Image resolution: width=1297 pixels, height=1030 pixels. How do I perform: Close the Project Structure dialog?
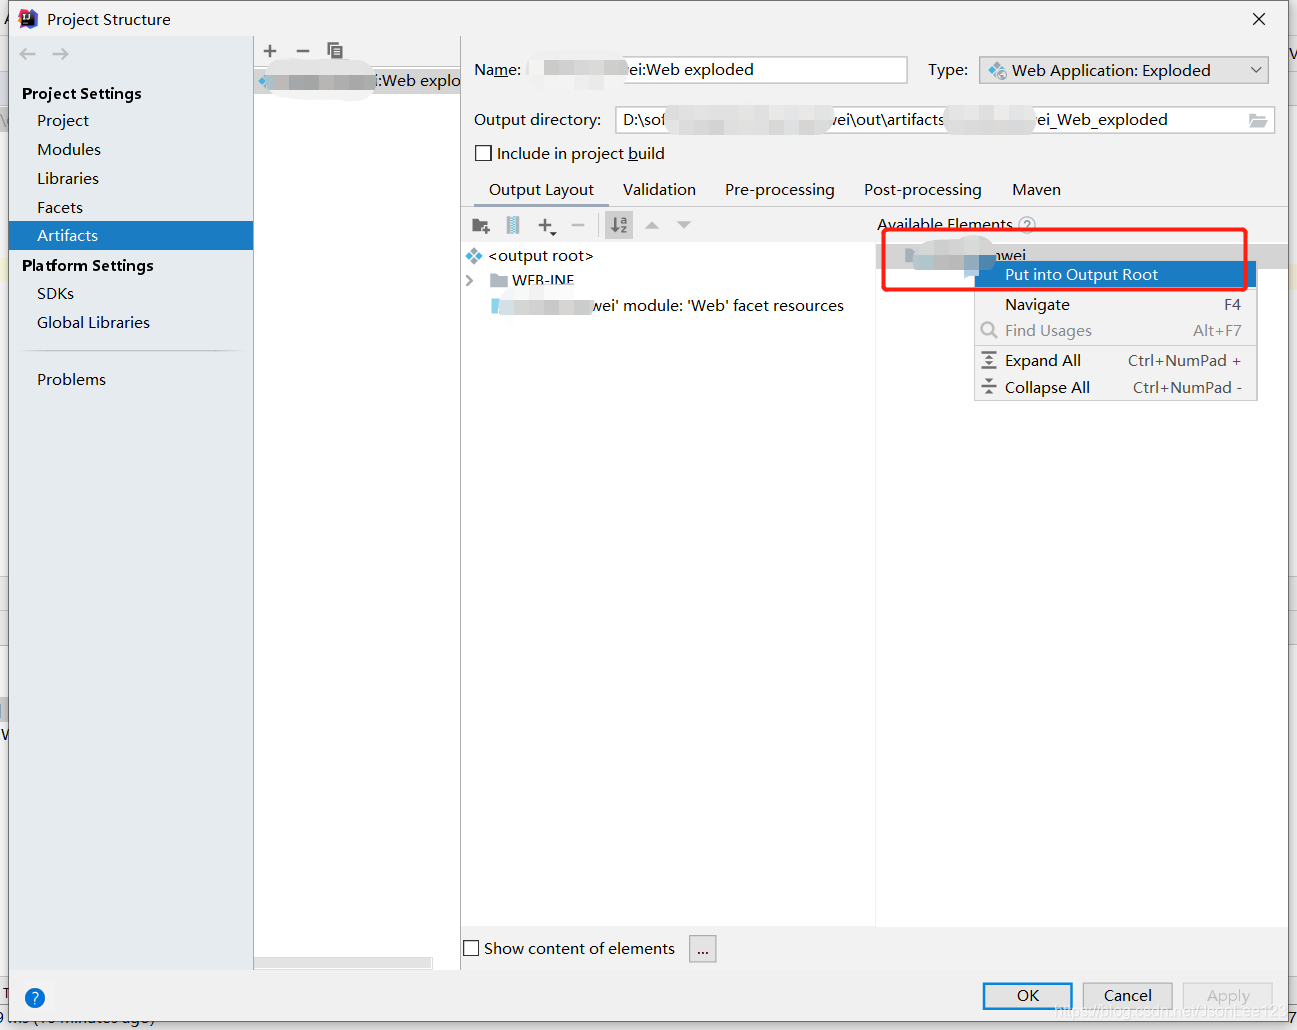tap(1259, 19)
